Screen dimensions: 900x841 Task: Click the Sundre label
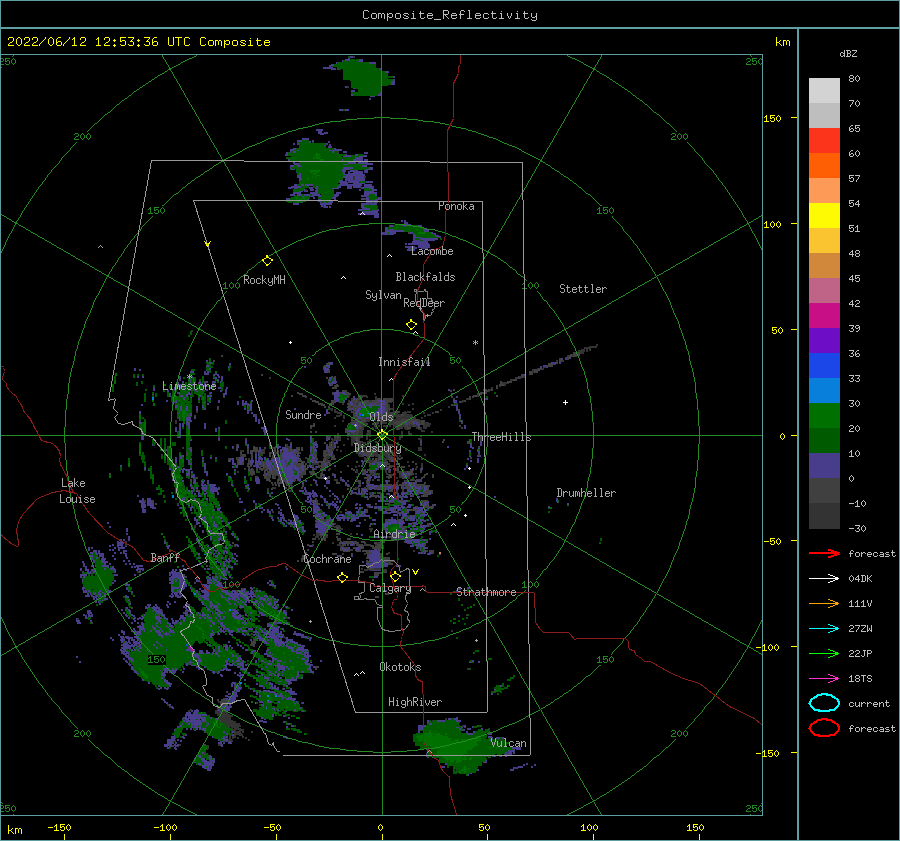tap(303, 414)
